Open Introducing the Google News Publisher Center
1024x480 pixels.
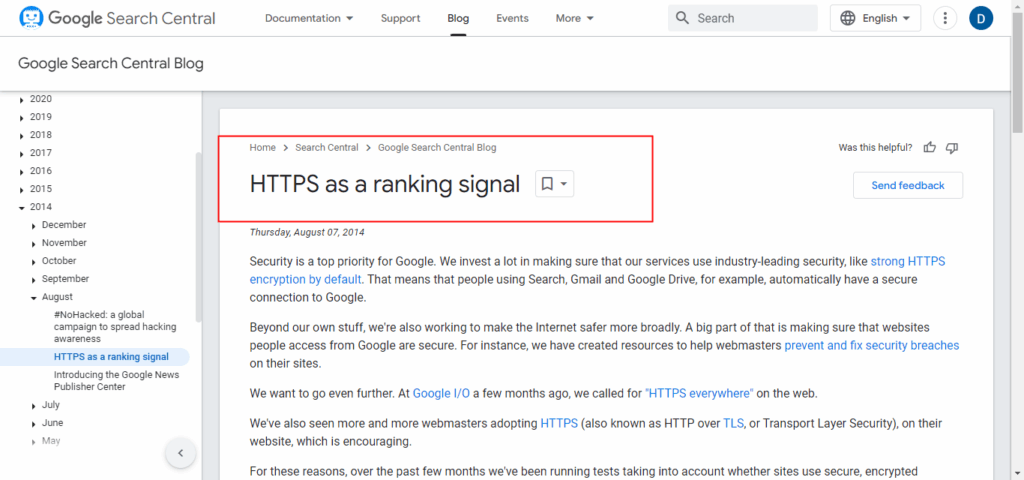[x=116, y=381]
